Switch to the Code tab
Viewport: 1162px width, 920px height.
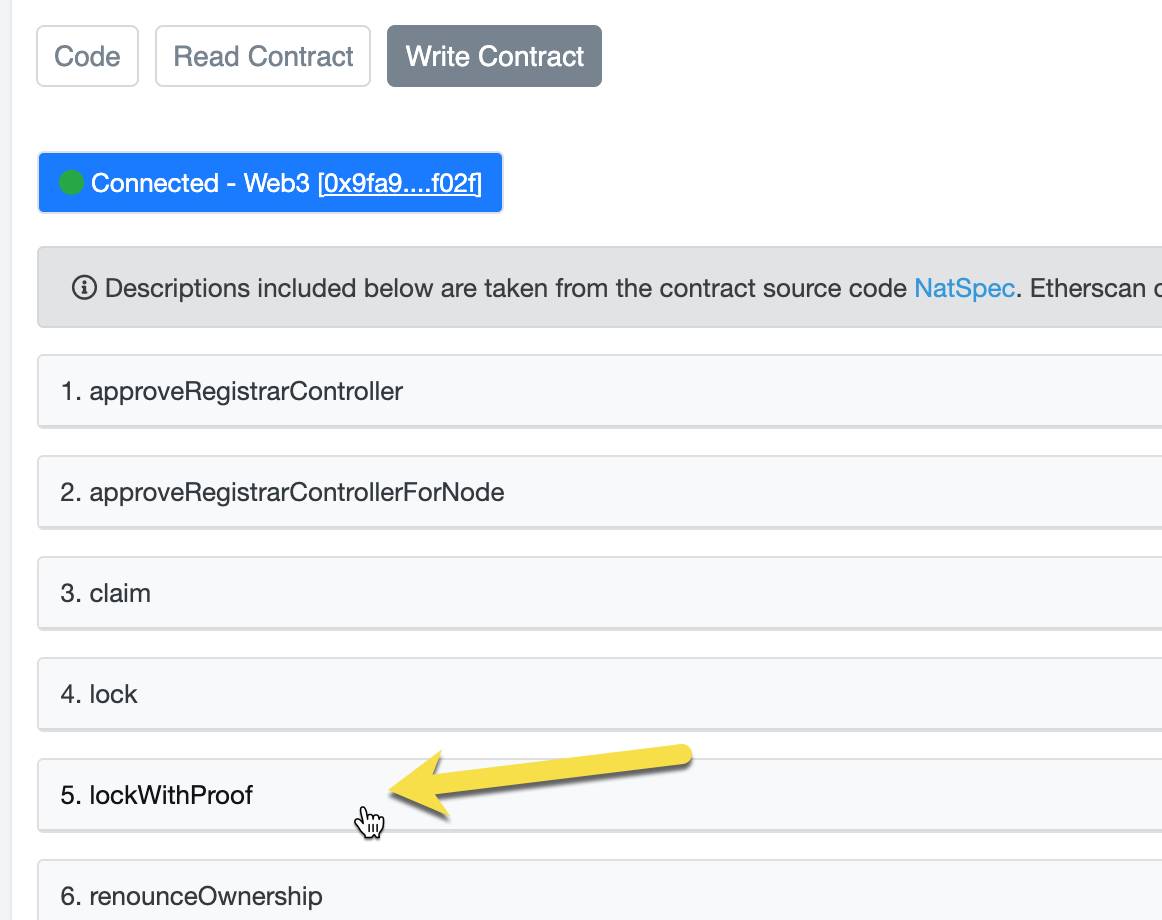(x=87, y=56)
